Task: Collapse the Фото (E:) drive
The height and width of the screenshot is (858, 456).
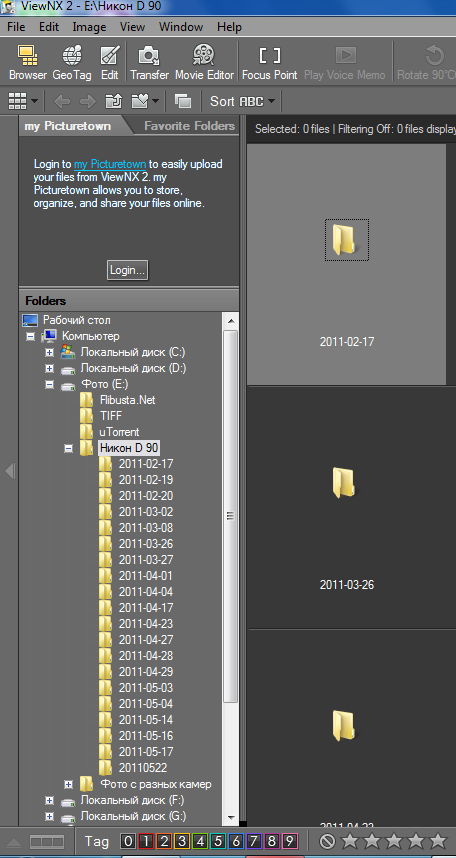Action: (x=49, y=385)
